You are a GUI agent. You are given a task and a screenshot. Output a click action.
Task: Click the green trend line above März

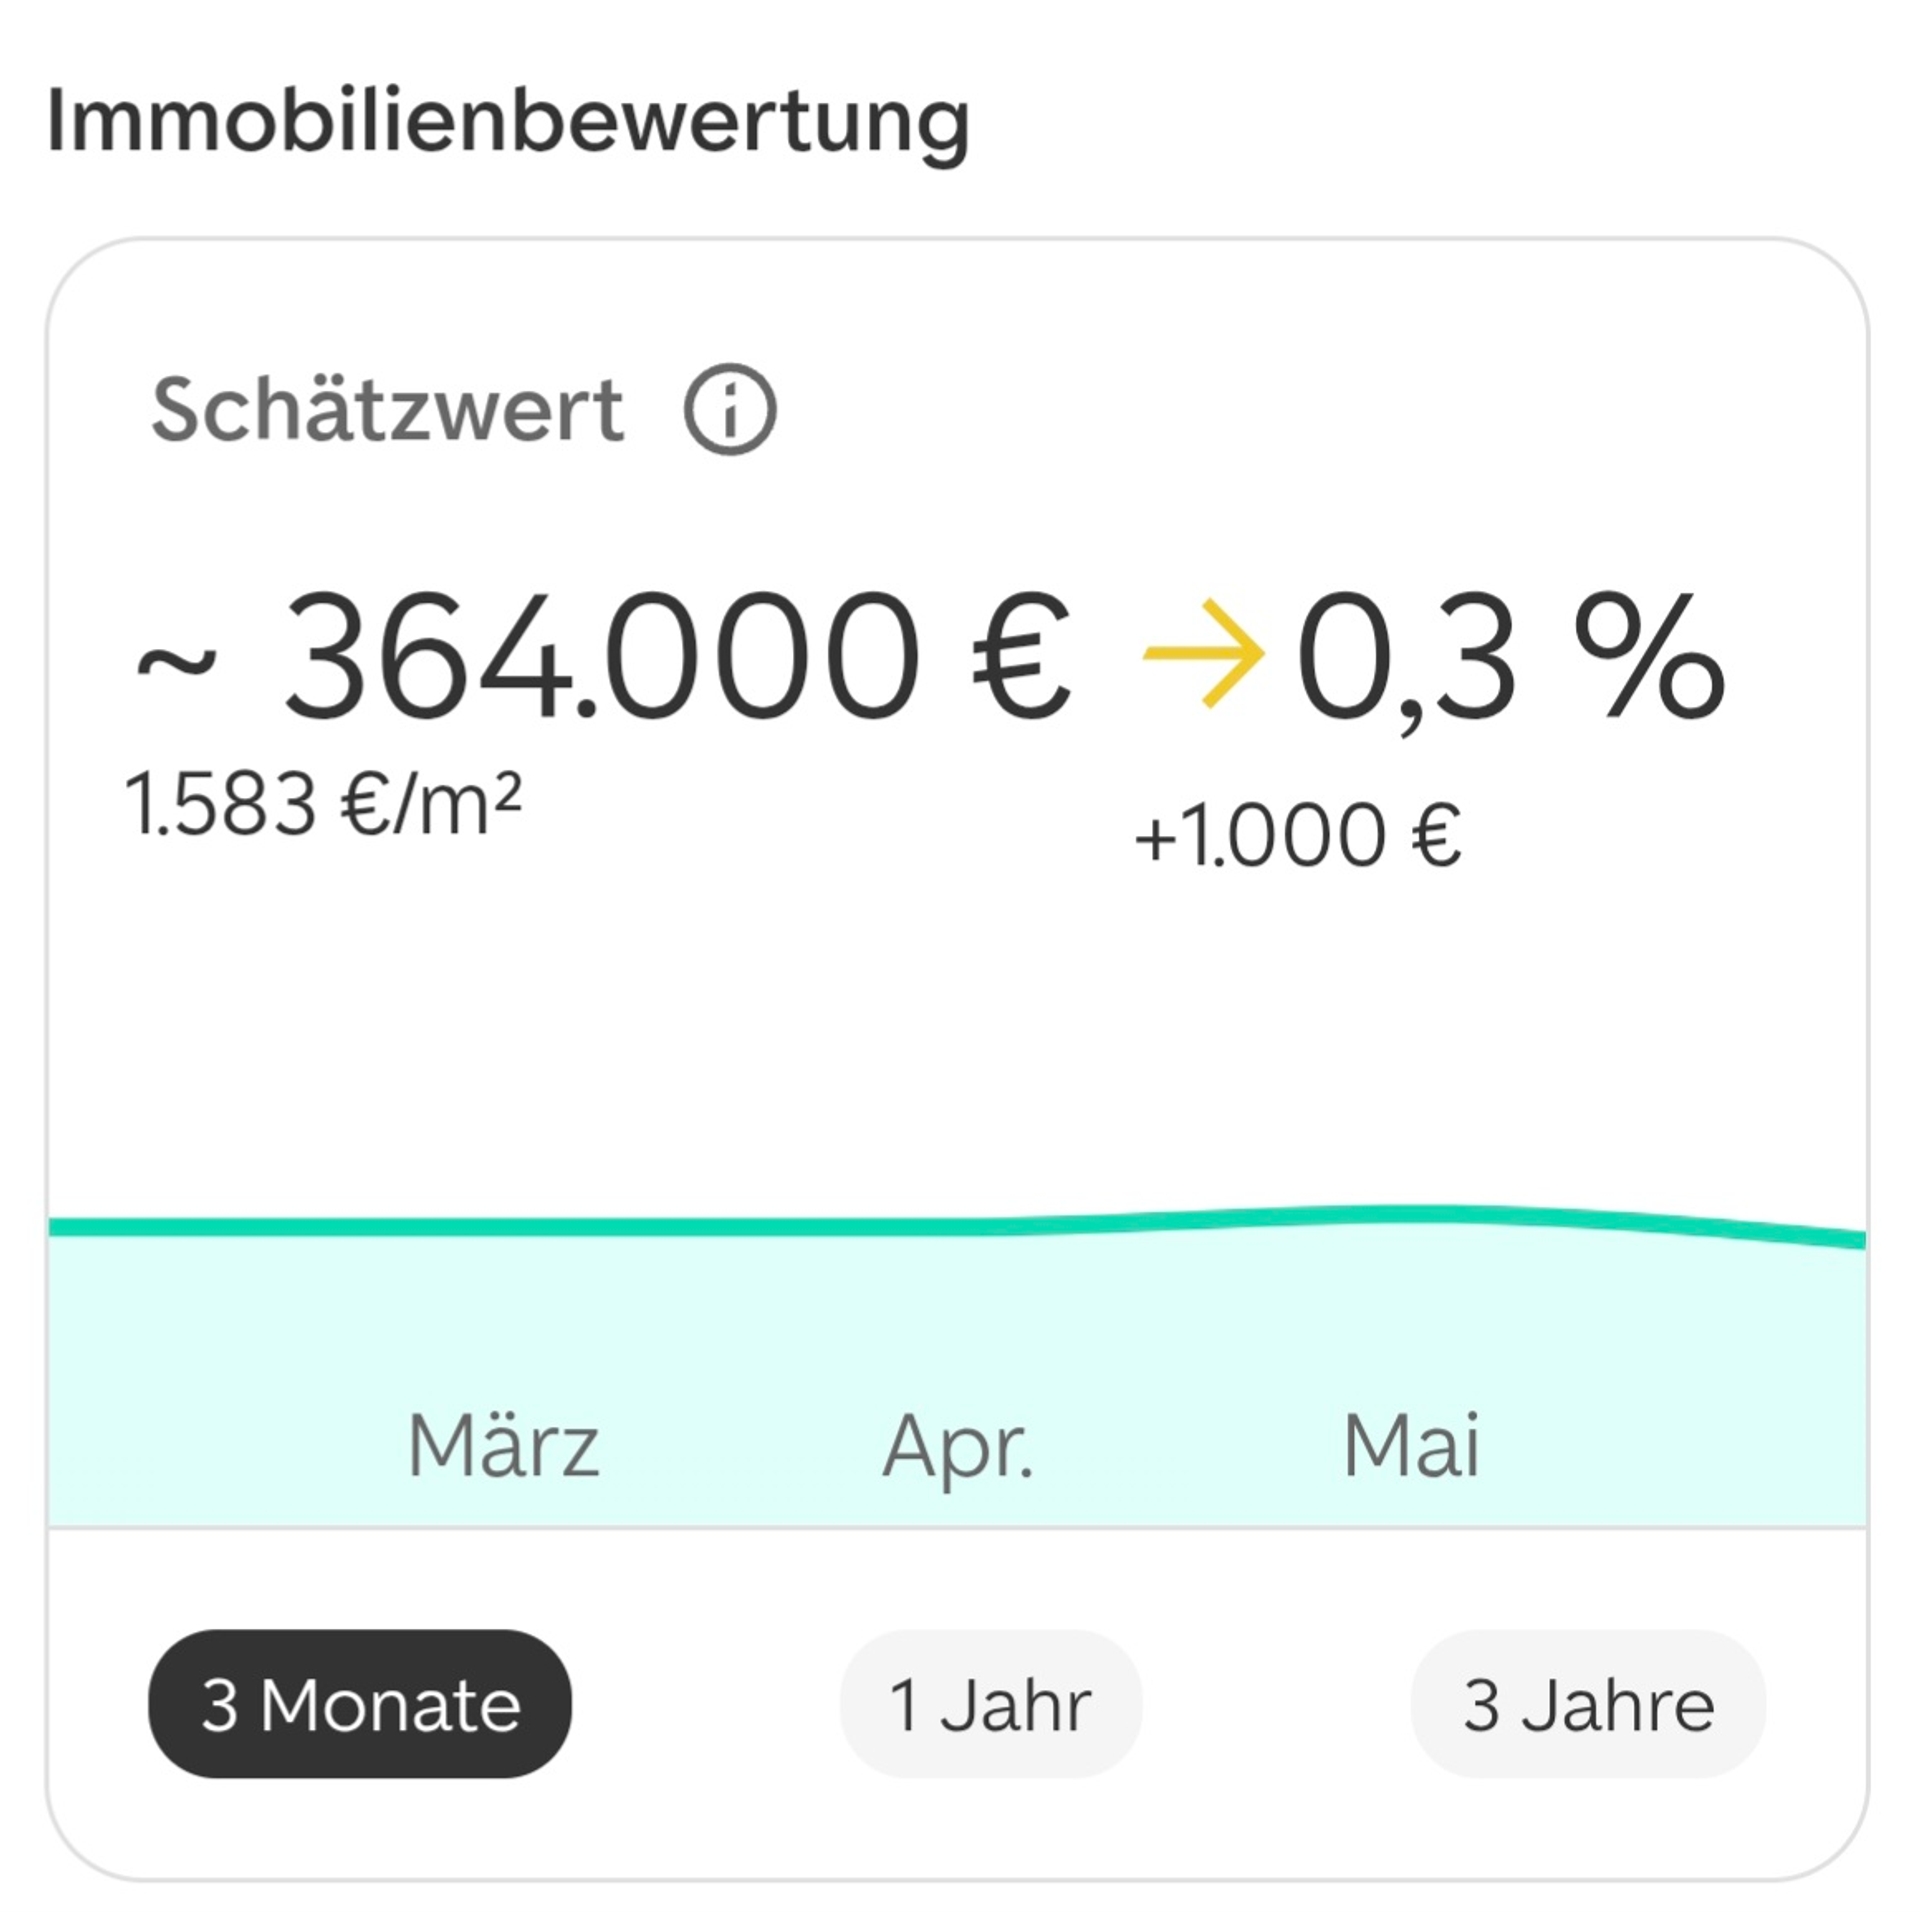pyautogui.click(x=503, y=1227)
